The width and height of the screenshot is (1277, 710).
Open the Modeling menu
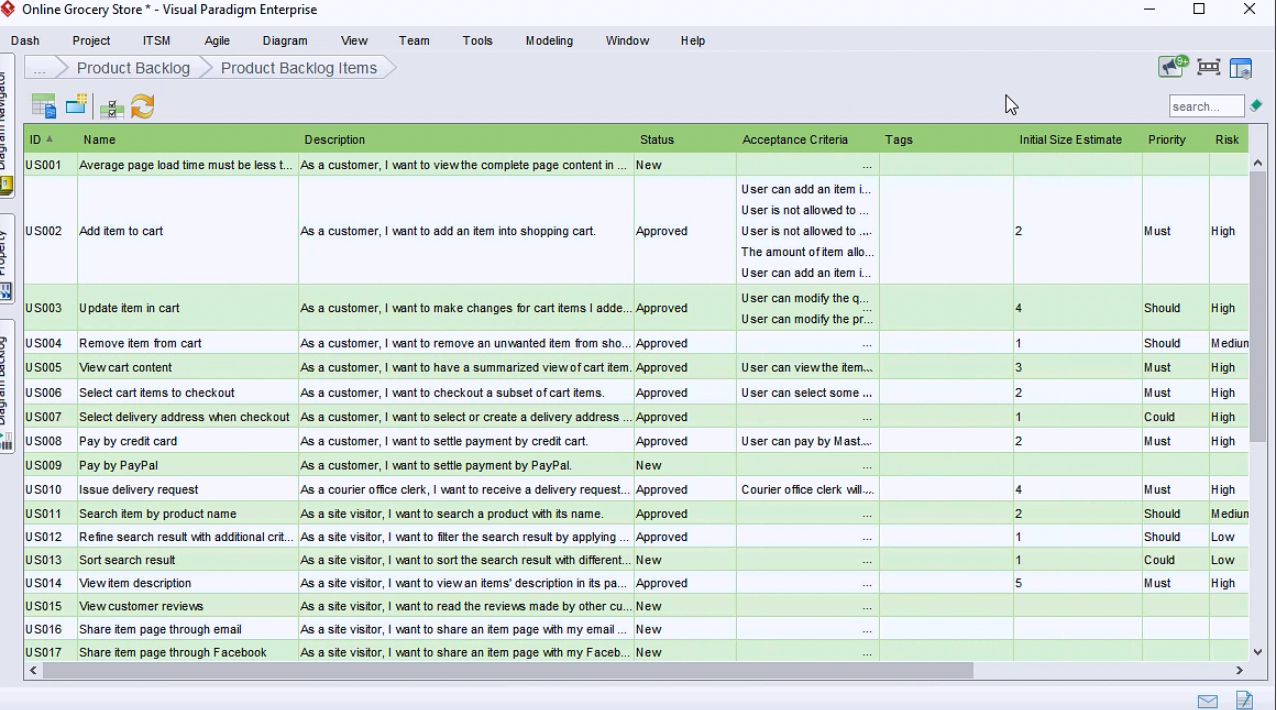[x=549, y=41]
